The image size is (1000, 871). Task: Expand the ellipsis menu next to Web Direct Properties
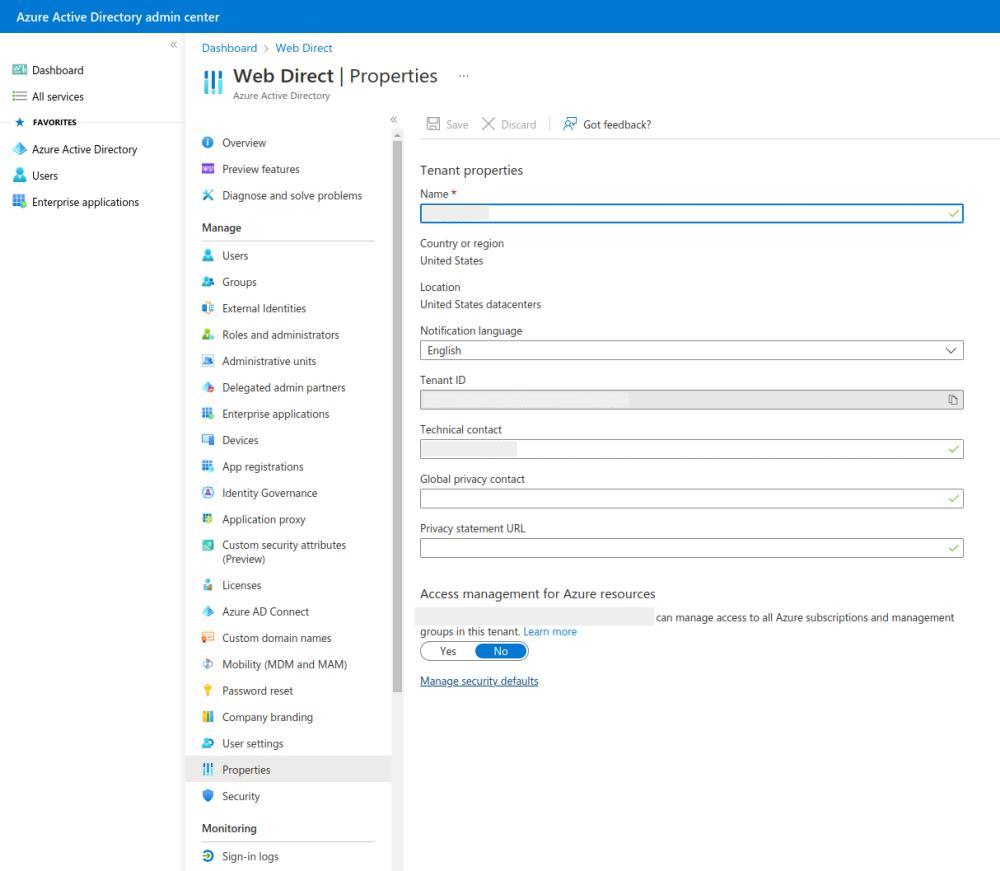pos(463,76)
